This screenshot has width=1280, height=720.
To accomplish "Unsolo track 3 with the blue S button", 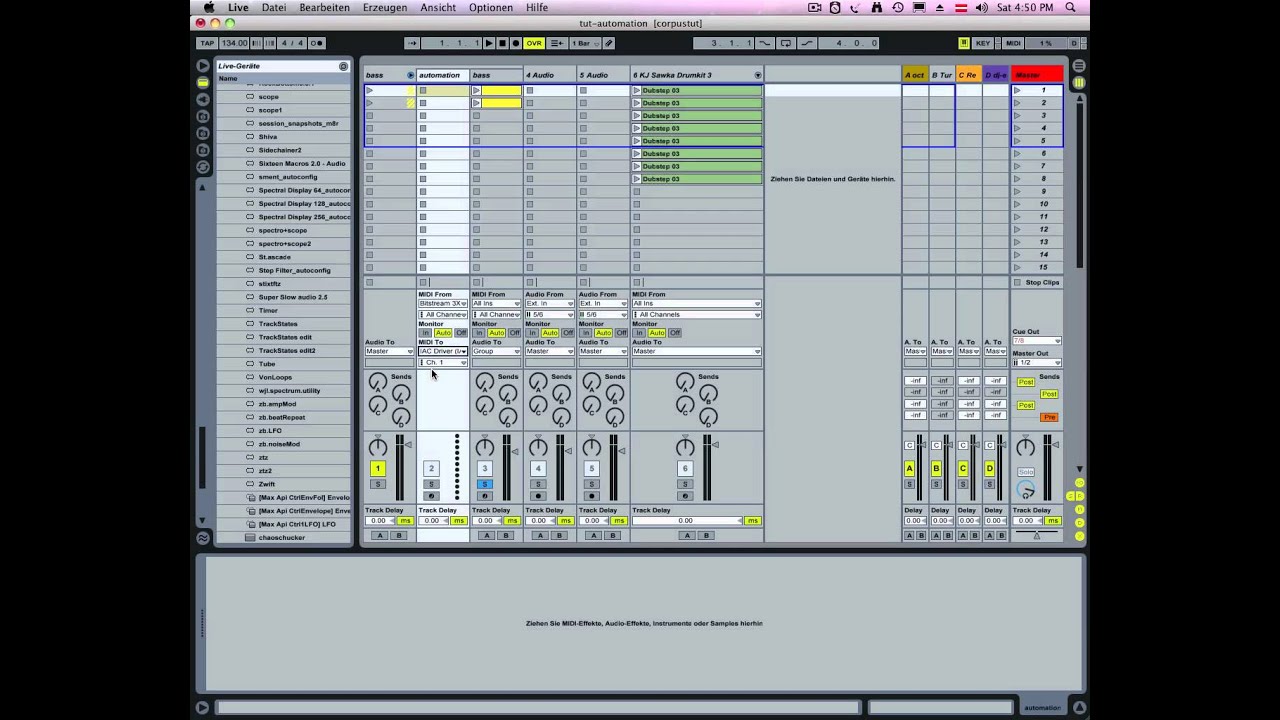I will tap(485, 484).
